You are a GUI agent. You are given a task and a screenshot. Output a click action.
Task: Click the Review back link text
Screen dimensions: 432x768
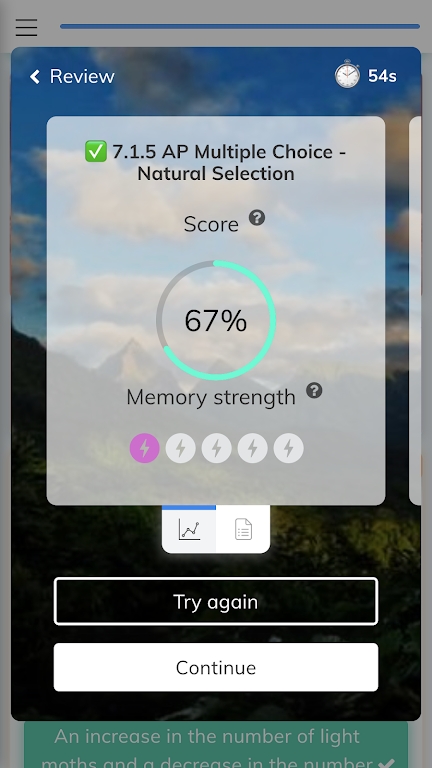pos(82,76)
